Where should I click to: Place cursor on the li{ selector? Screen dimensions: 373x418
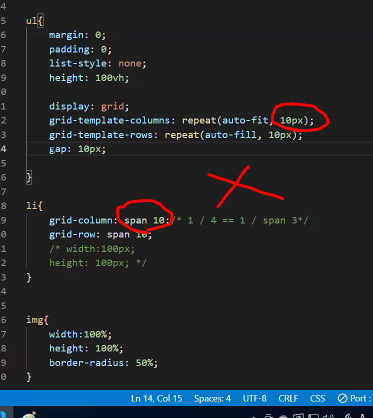point(35,206)
